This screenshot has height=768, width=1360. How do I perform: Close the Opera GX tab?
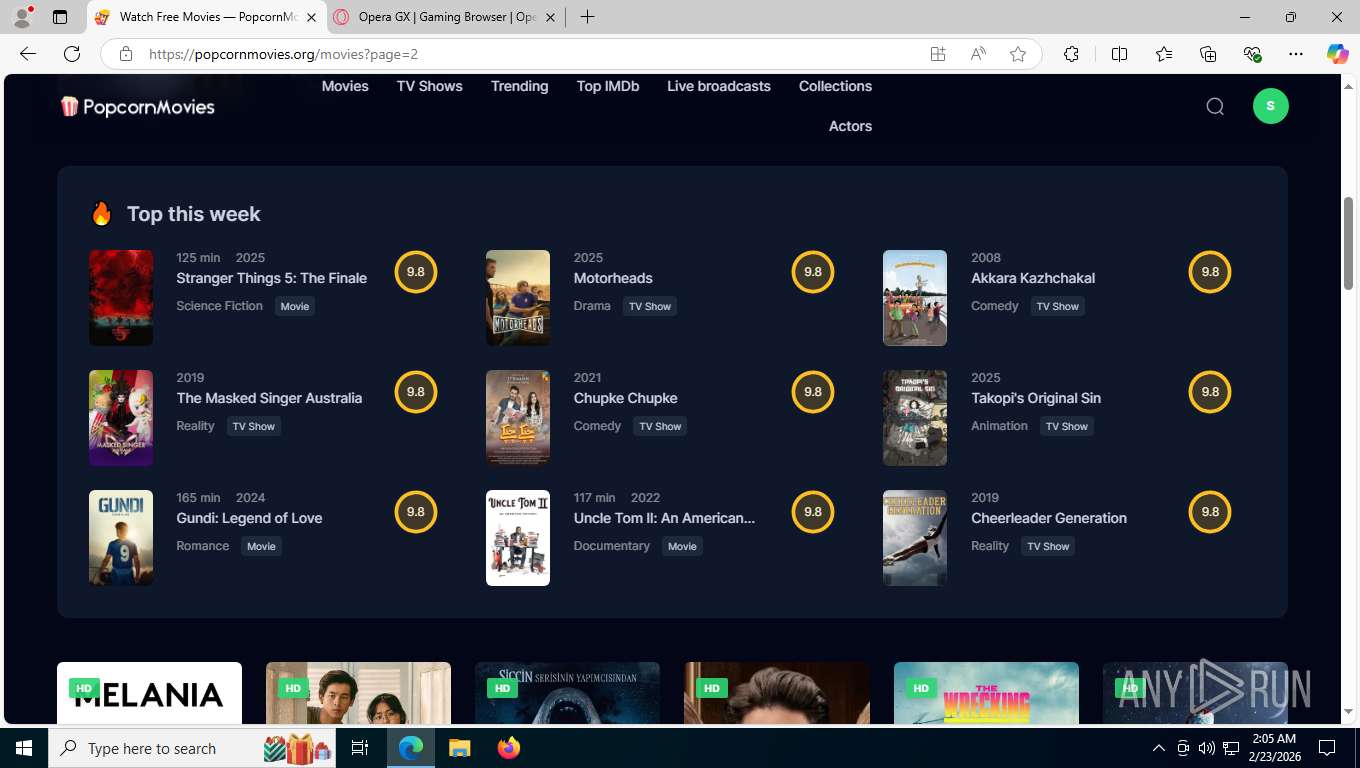(550, 17)
